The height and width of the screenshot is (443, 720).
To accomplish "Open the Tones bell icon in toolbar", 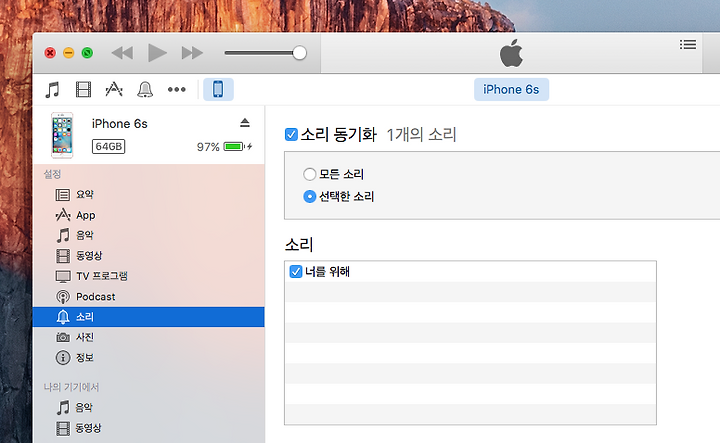I will (x=145, y=89).
